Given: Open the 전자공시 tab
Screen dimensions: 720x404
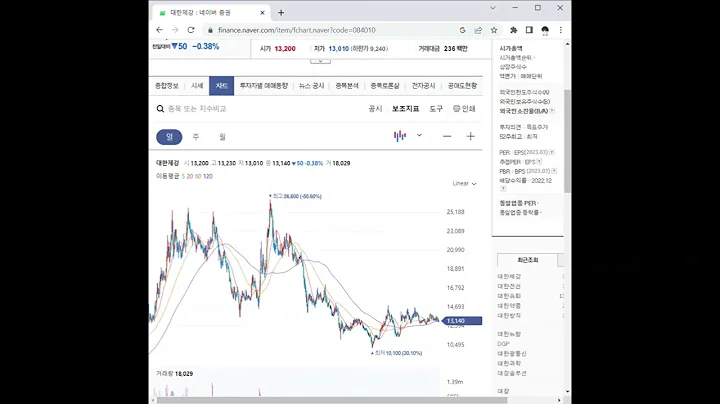Looking at the screenshot, I should click(423, 86).
